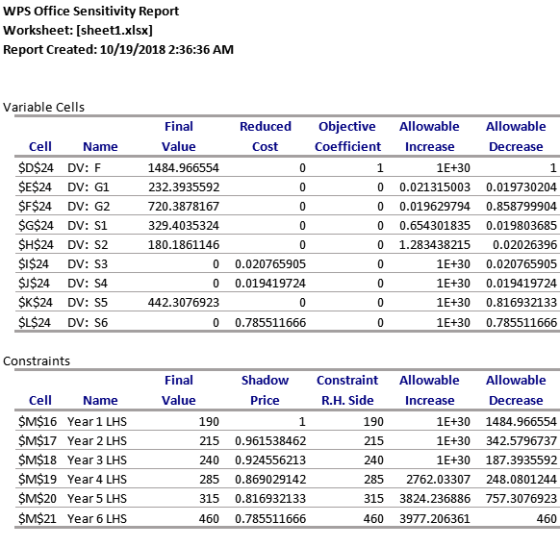The height and width of the screenshot is (547, 560).
Task: Click the name 'DV: S4'
Action: tap(88, 283)
